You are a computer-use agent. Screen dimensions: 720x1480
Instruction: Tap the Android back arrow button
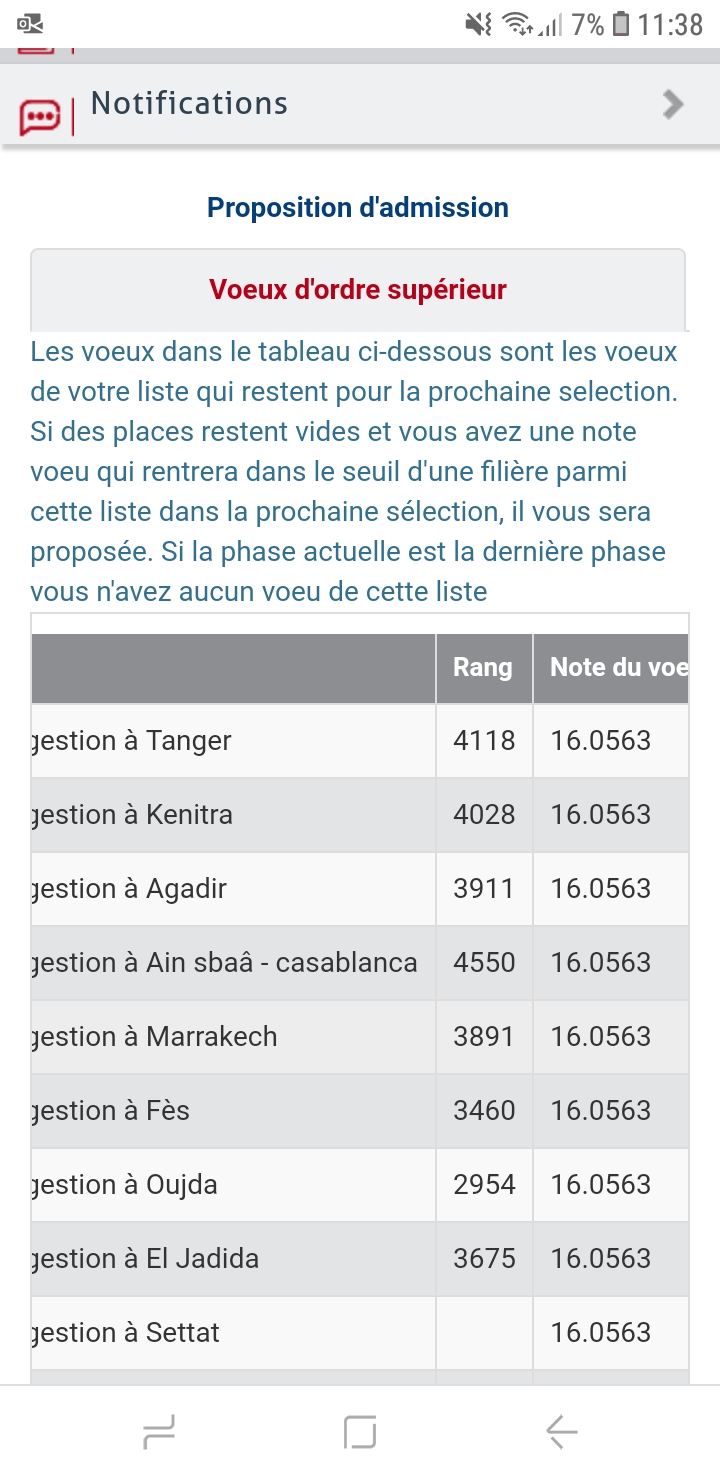(x=561, y=1433)
